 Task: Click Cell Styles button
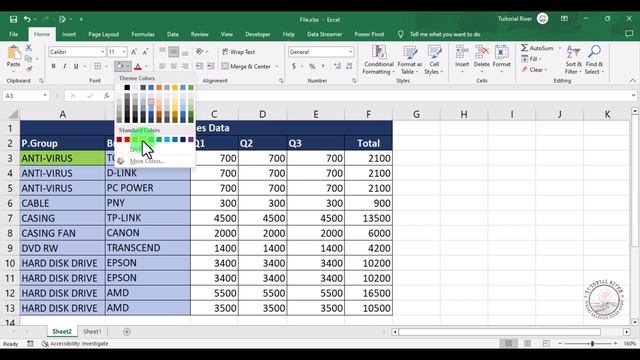tap(434, 60)
